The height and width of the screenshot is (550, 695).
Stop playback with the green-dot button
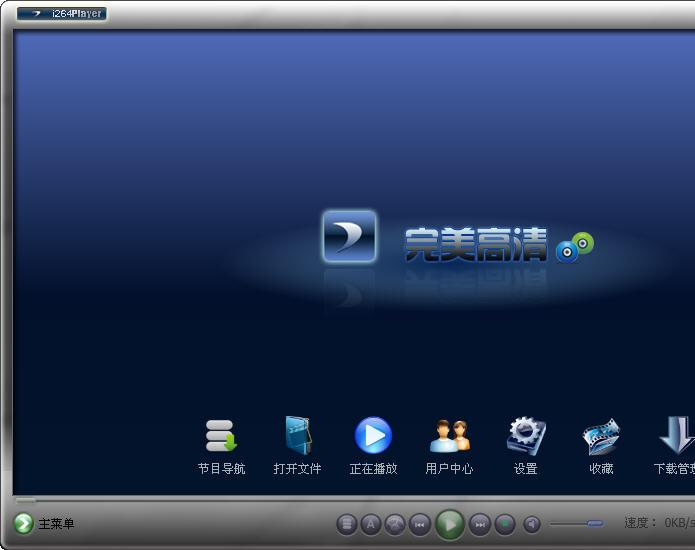[x=505, y=525]
